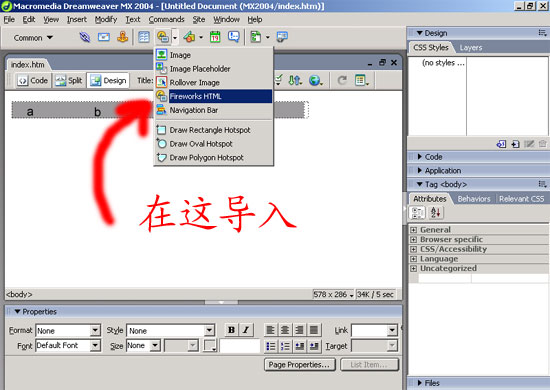This screenshot has width=550, height=390.
Task: Click the Date calendar icon
Action: (215, 37)
